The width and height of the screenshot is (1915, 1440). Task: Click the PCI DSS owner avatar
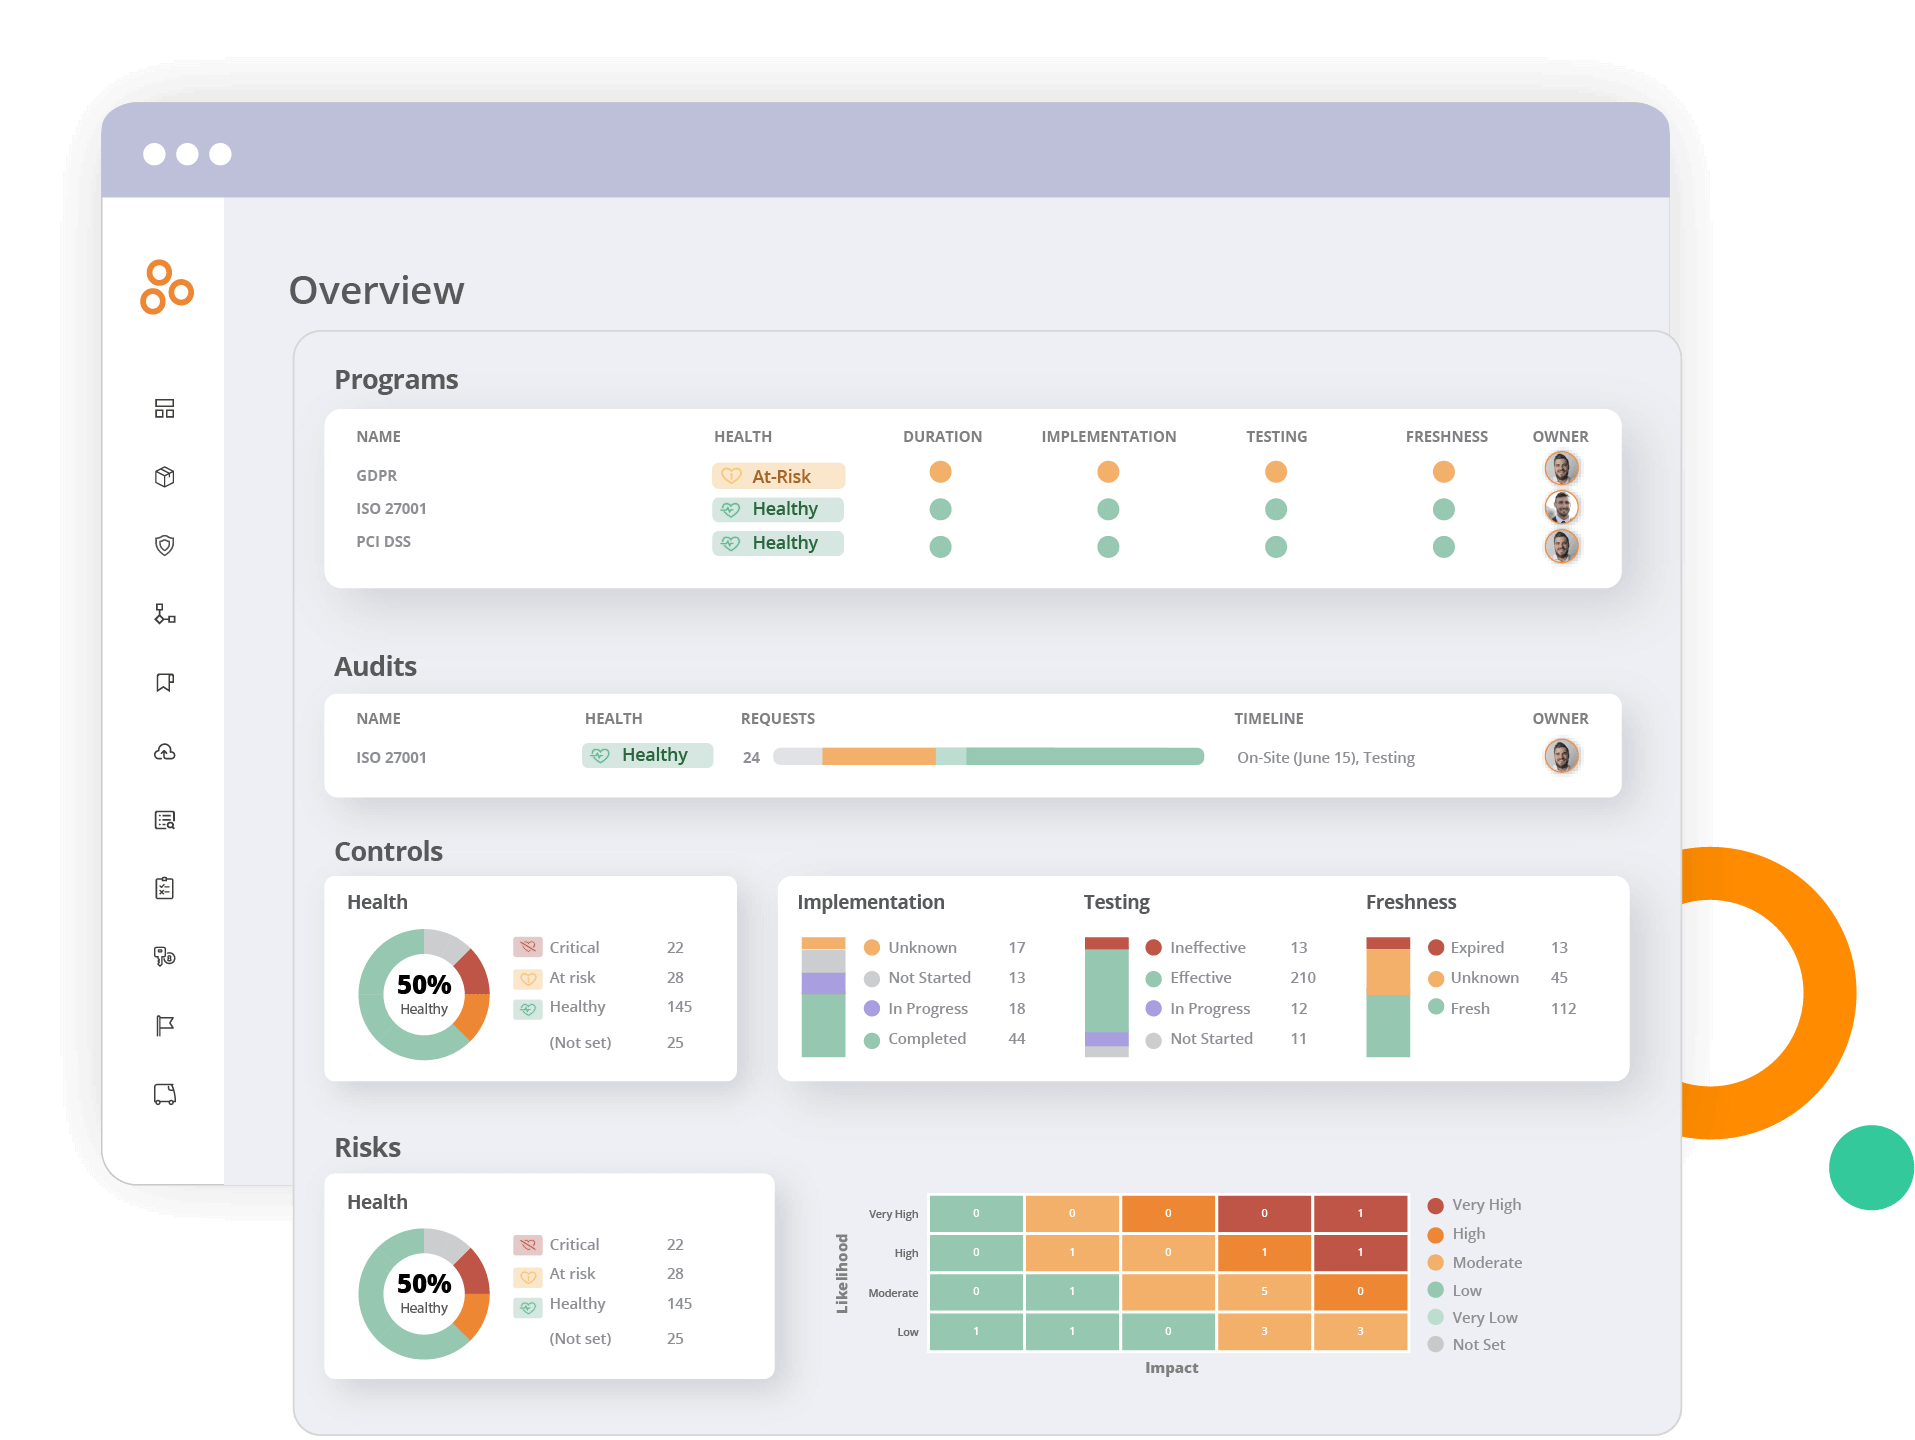pyautogui.click(x=1561, y=546)
